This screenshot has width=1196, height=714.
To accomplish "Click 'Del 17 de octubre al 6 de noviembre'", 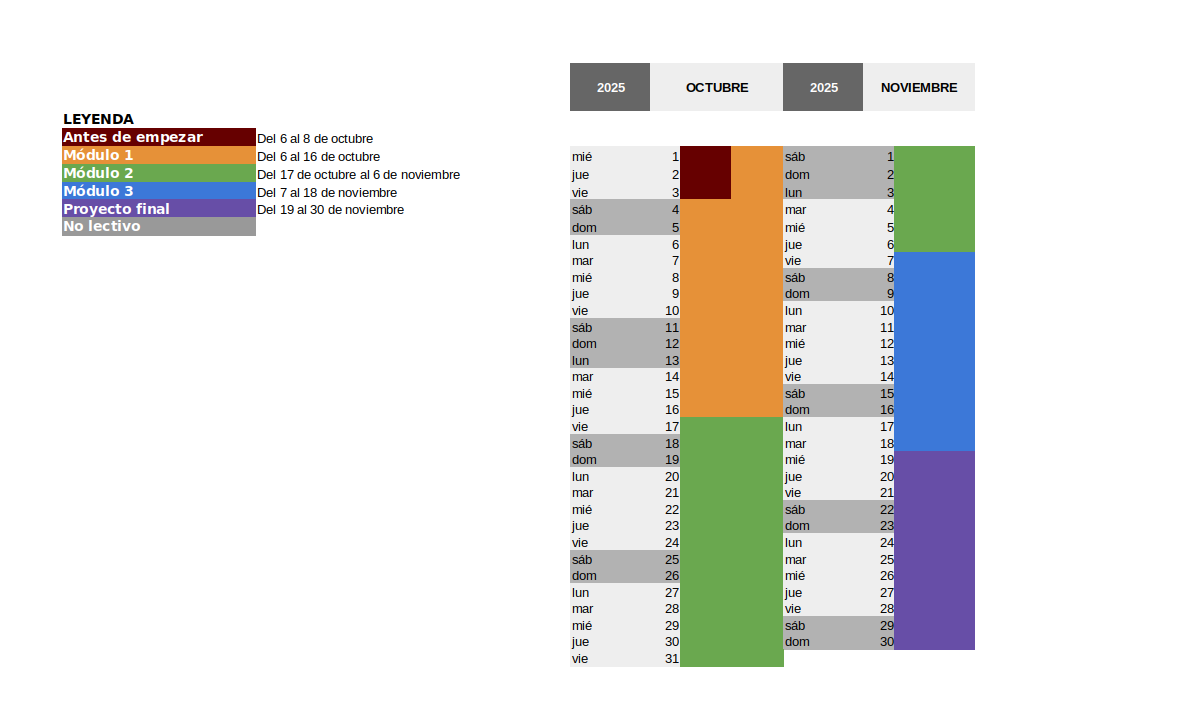I will point(358,175).
